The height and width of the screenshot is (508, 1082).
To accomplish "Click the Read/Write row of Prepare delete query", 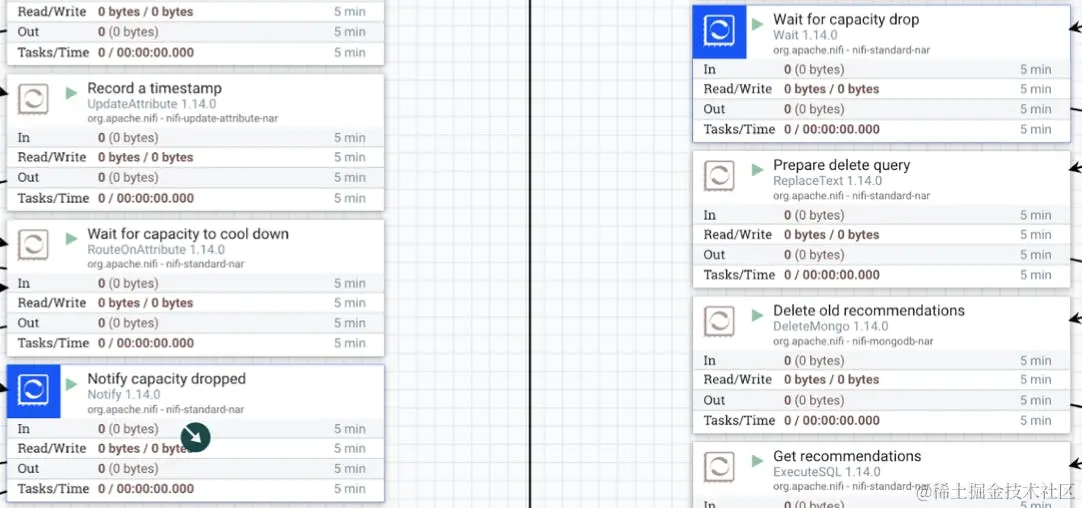I will click(x=881, y=235).
